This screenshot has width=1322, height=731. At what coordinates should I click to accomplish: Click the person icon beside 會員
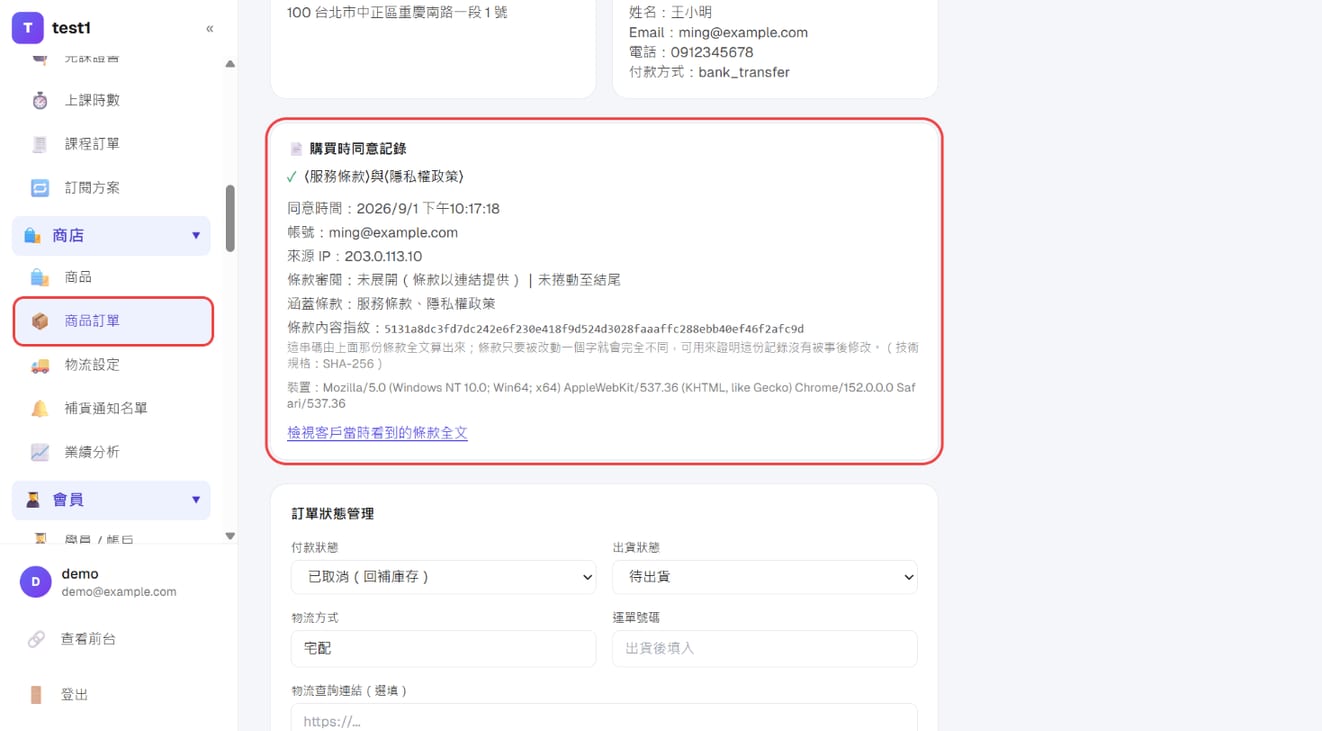32,500
